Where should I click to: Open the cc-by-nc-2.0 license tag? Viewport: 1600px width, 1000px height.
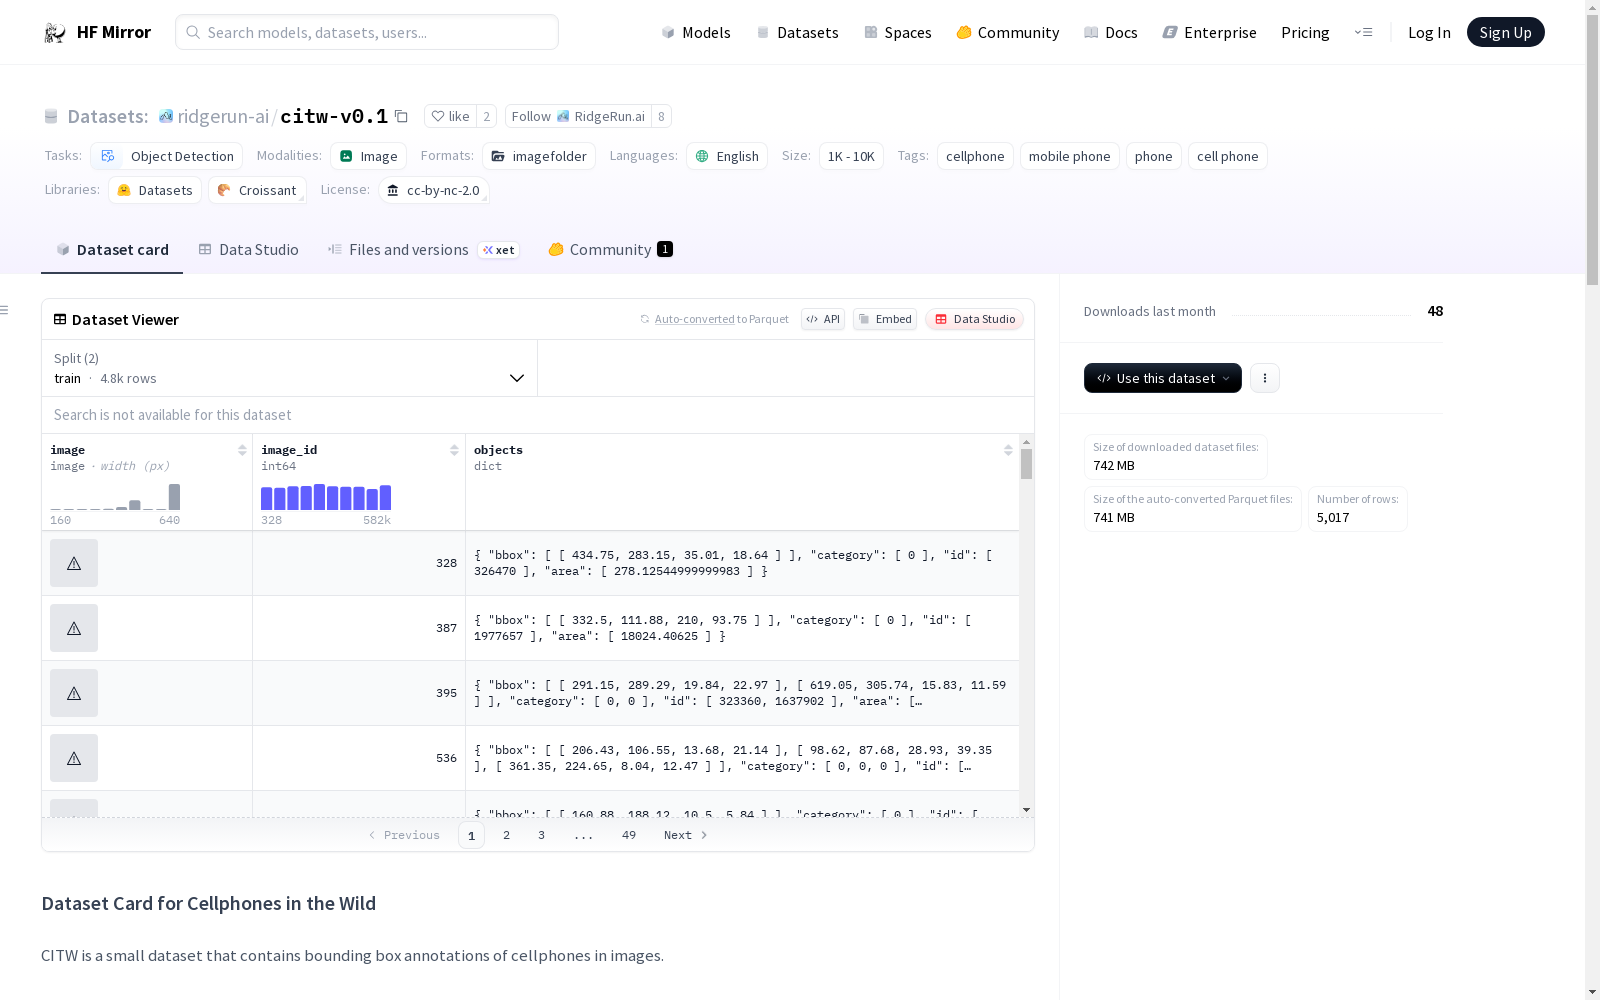click(x=434, y=190)
